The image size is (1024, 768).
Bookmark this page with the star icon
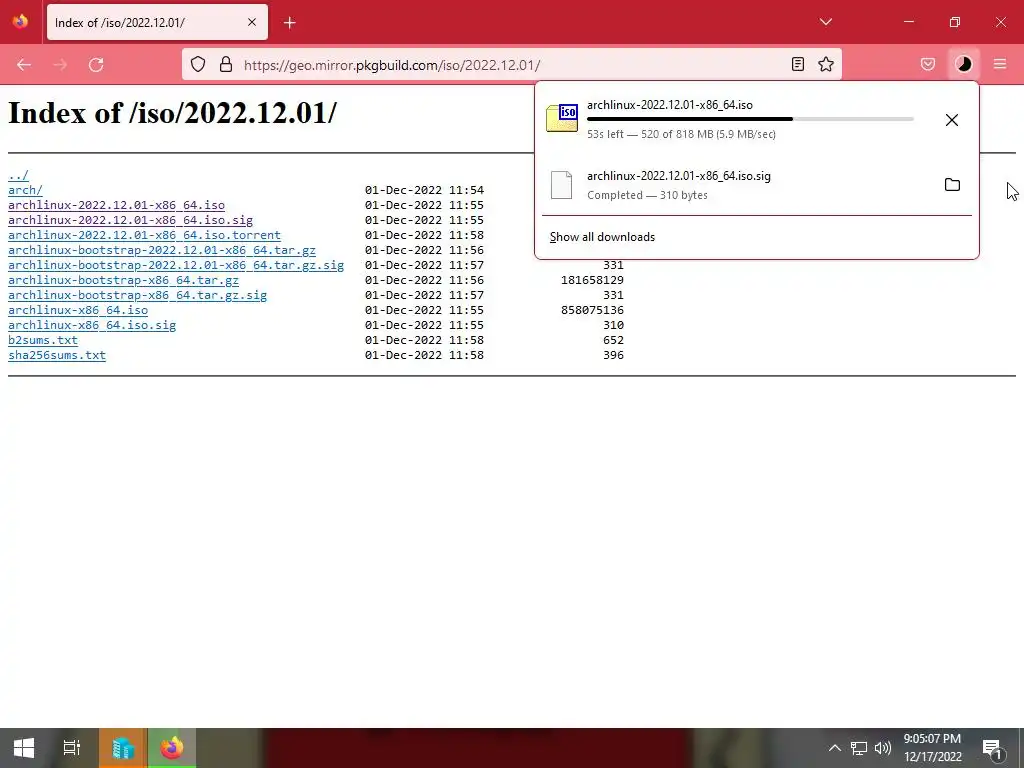click(825, 64)
